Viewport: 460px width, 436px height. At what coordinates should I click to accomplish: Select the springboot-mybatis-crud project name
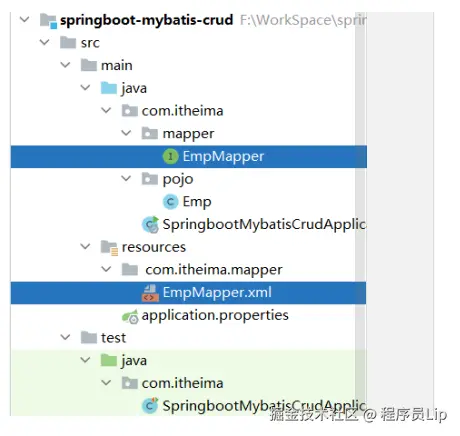[146, 20]
